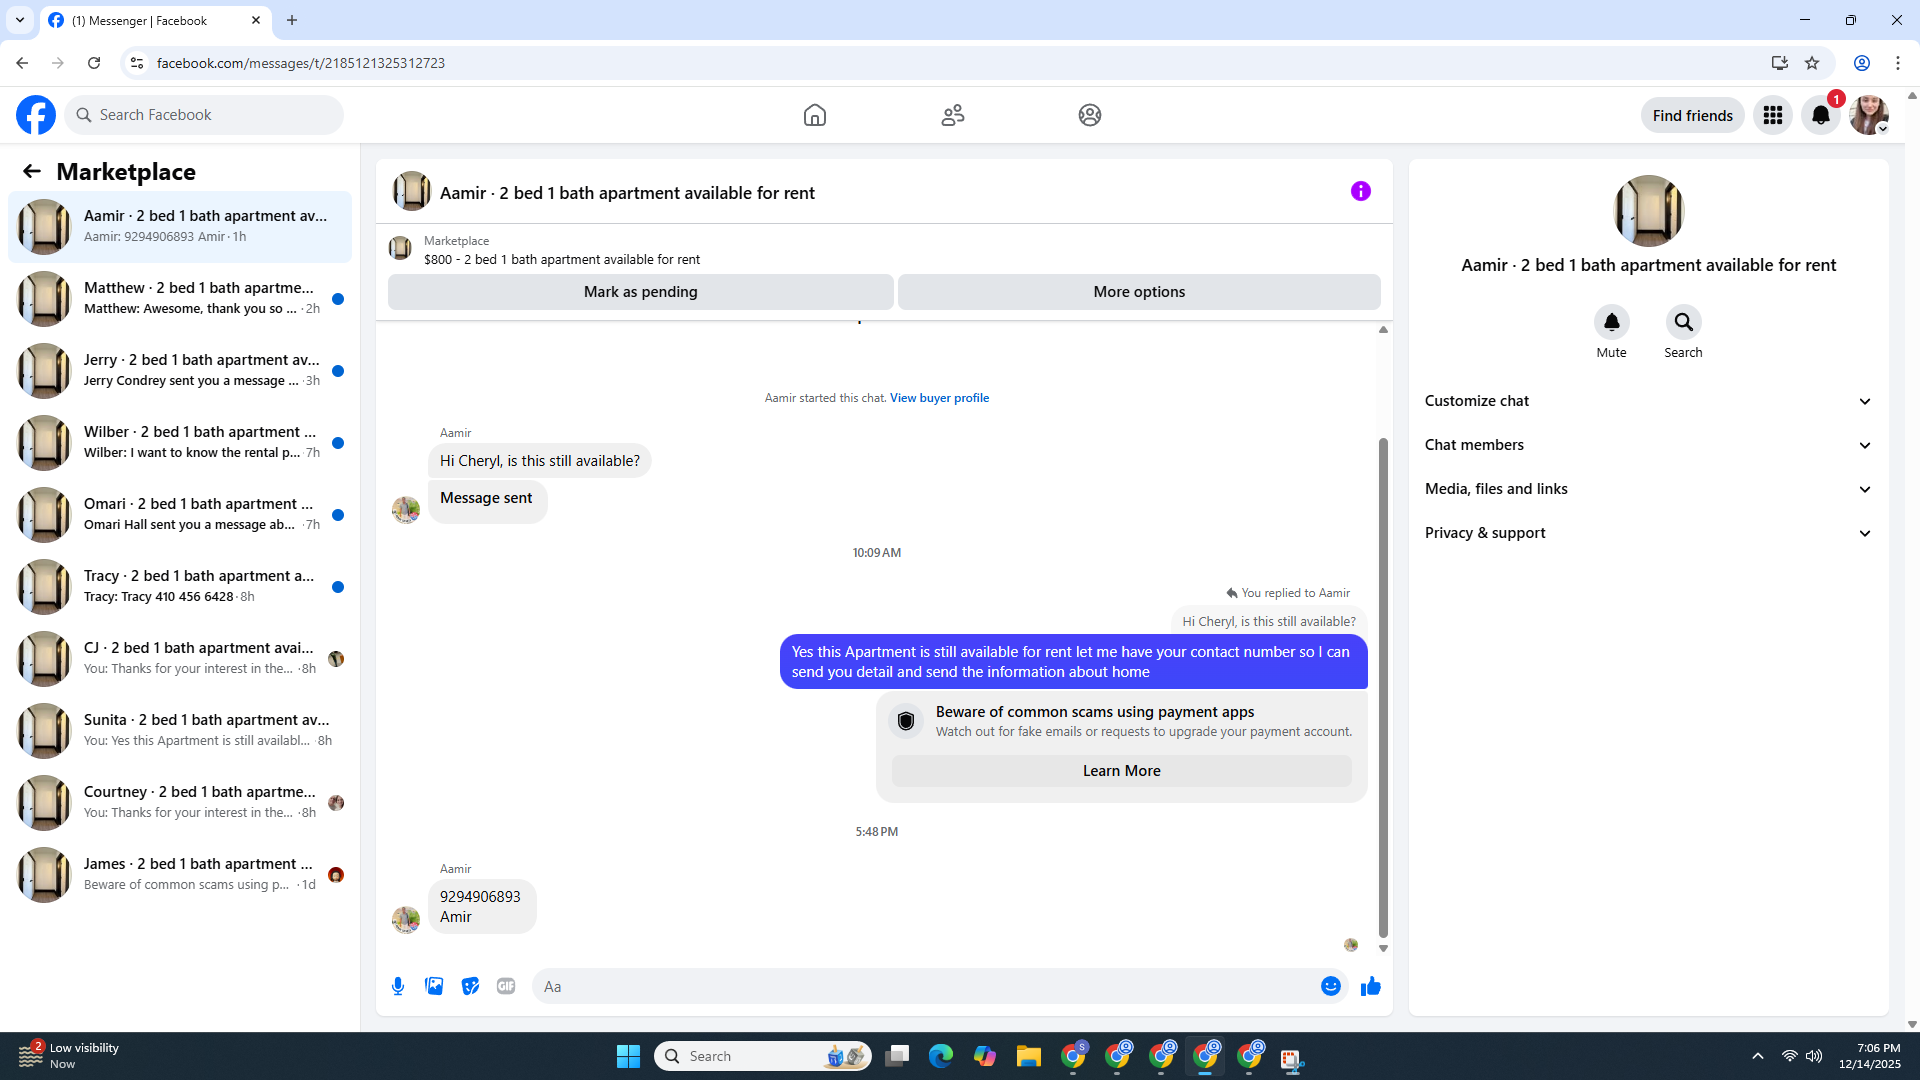Choose an emoji with the smiley icon
Screen dimensions: 1920x1080
coord(1330,986)
